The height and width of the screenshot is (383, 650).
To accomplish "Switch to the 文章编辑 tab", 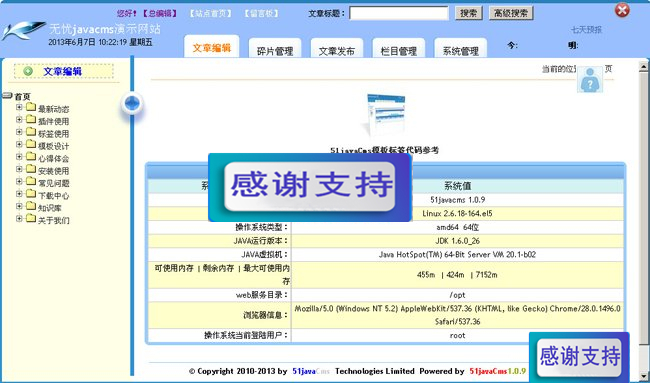I will pyautogui.click(x=211, y=47).
